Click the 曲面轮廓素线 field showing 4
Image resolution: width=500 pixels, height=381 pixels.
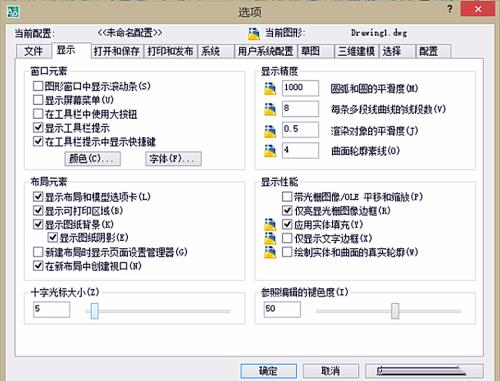(x=300, y=150)
